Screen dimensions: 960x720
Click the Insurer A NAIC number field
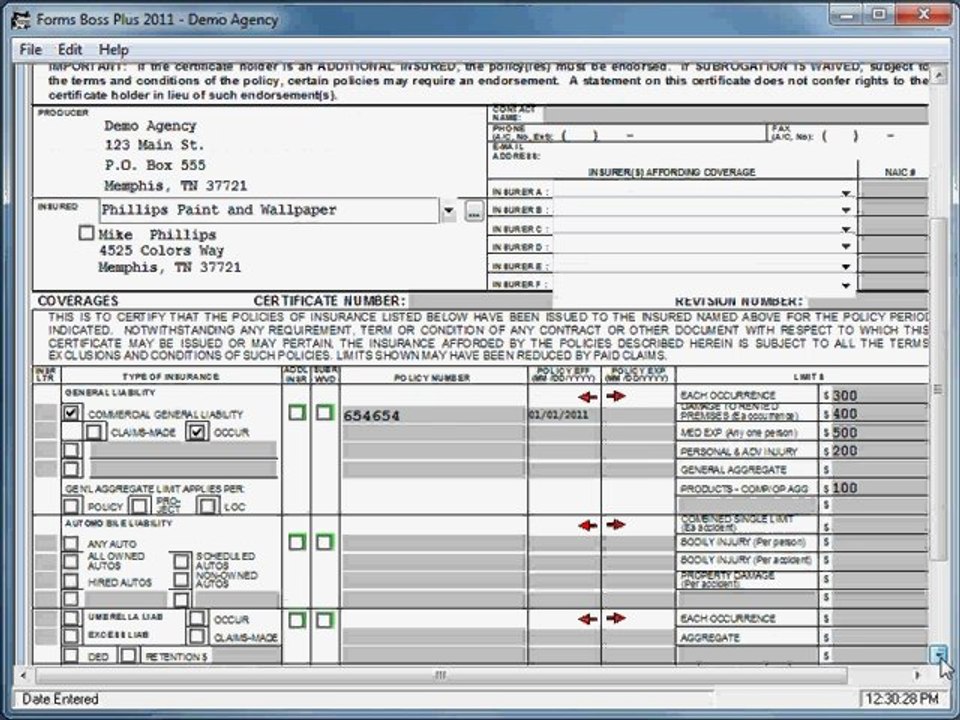click(x=894, y=190)
